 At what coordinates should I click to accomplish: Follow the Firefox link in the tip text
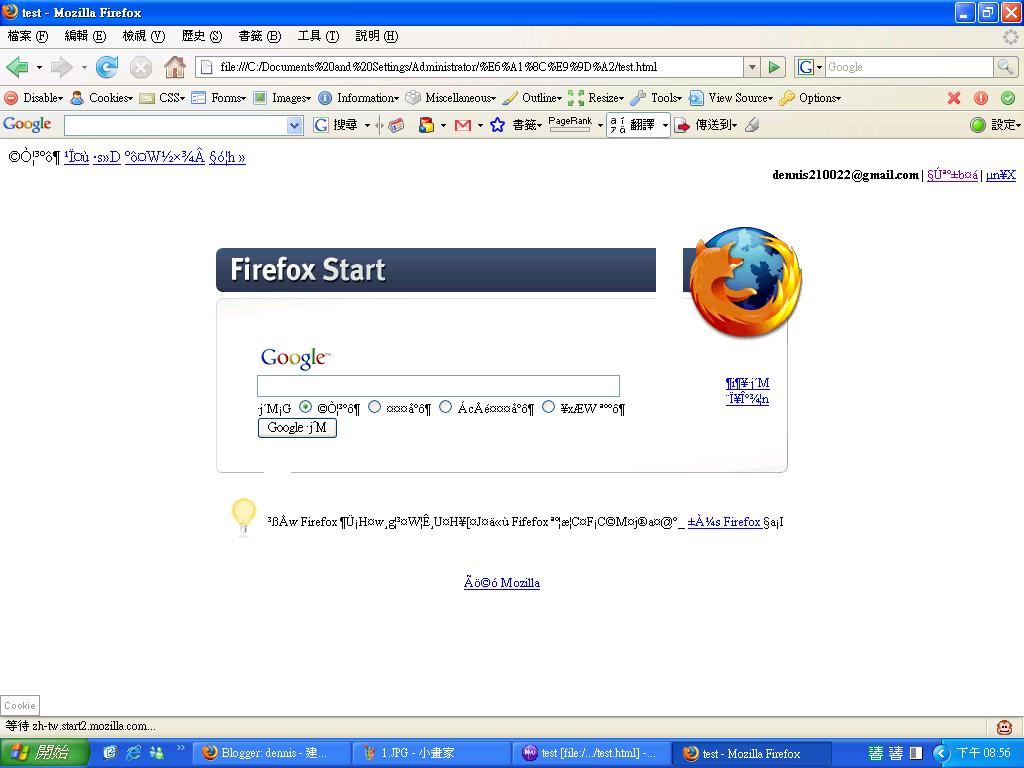point(724,522)
